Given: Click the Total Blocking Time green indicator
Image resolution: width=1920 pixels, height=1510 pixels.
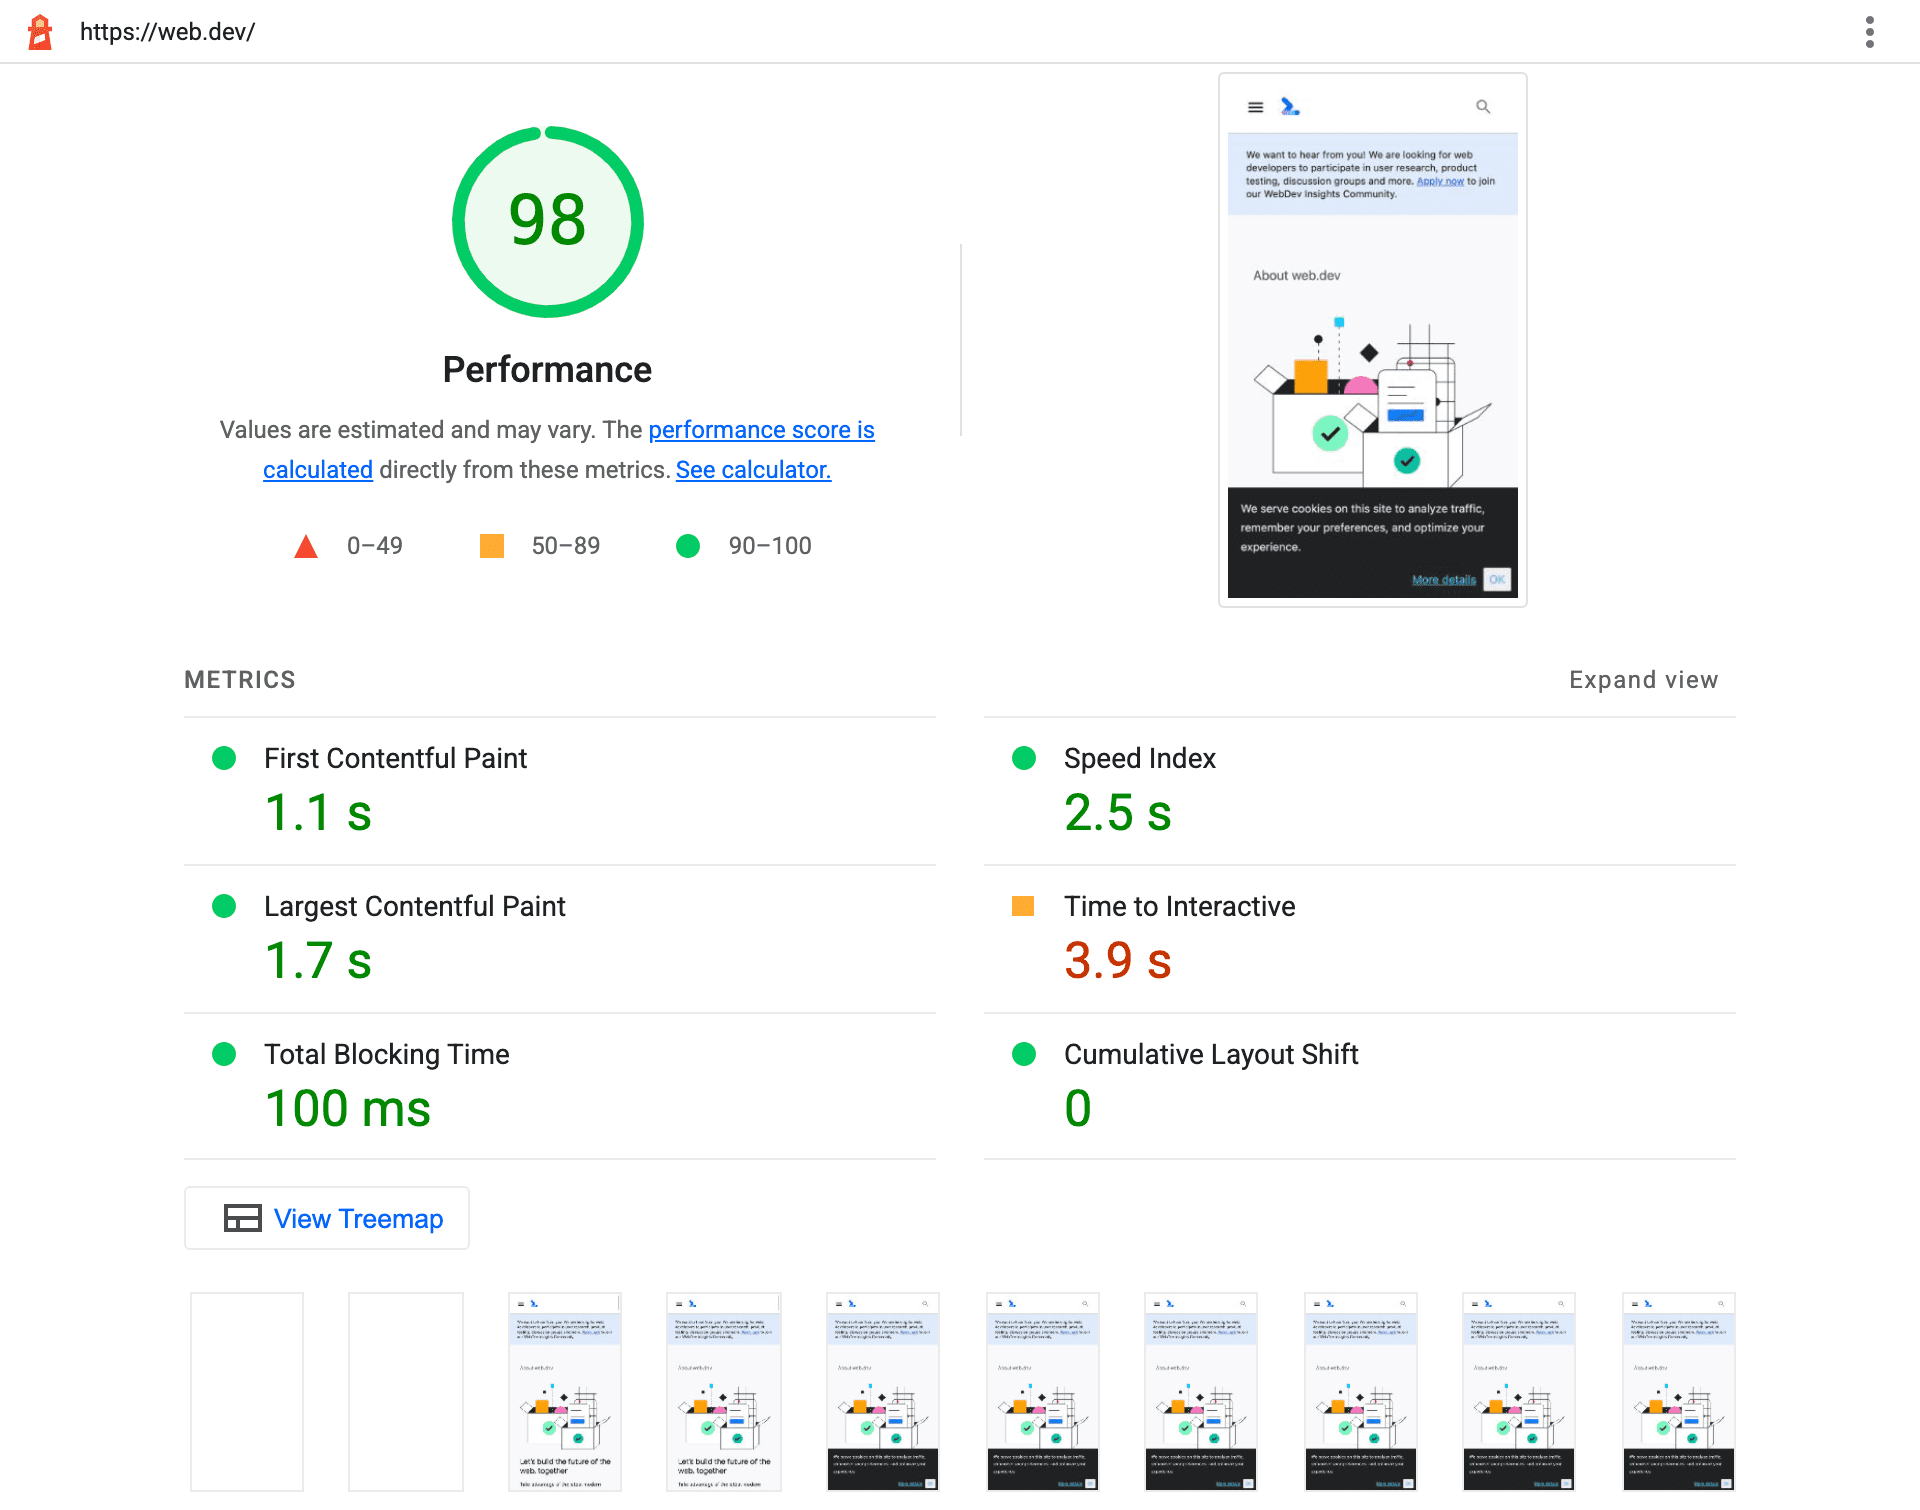Looking at the screenshot, I should tap(220, 1053).
